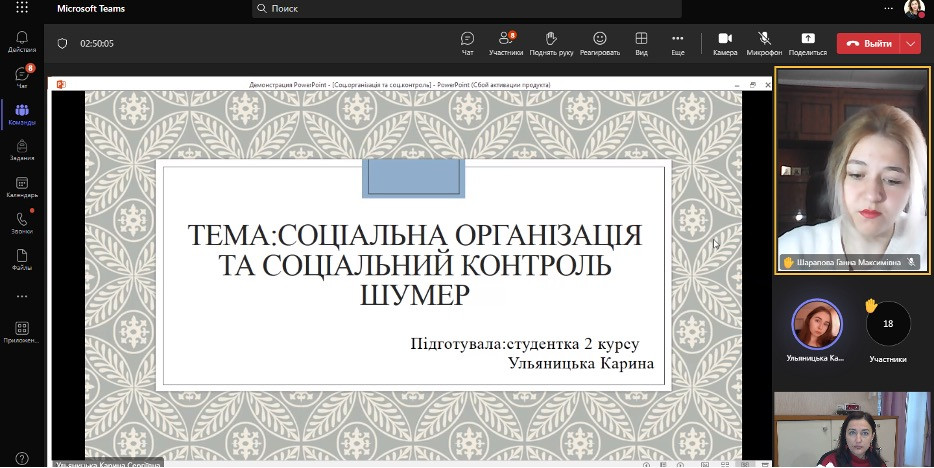The width and height of the screenshot is (934, 468).
Task: Show the Участники list in toolbar
Action: (506, 43)
